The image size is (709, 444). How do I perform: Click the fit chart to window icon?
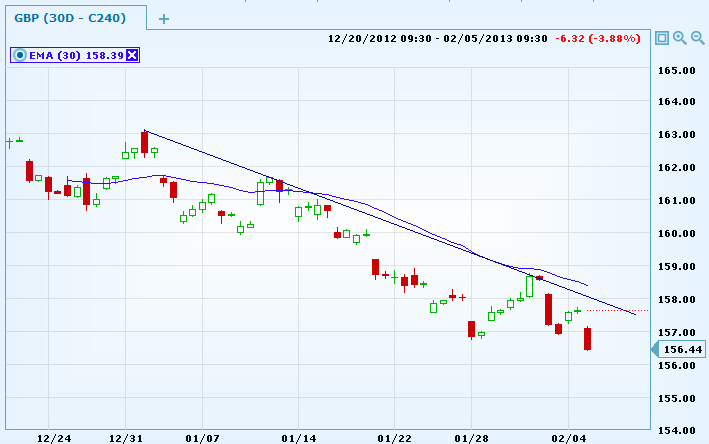661,38
